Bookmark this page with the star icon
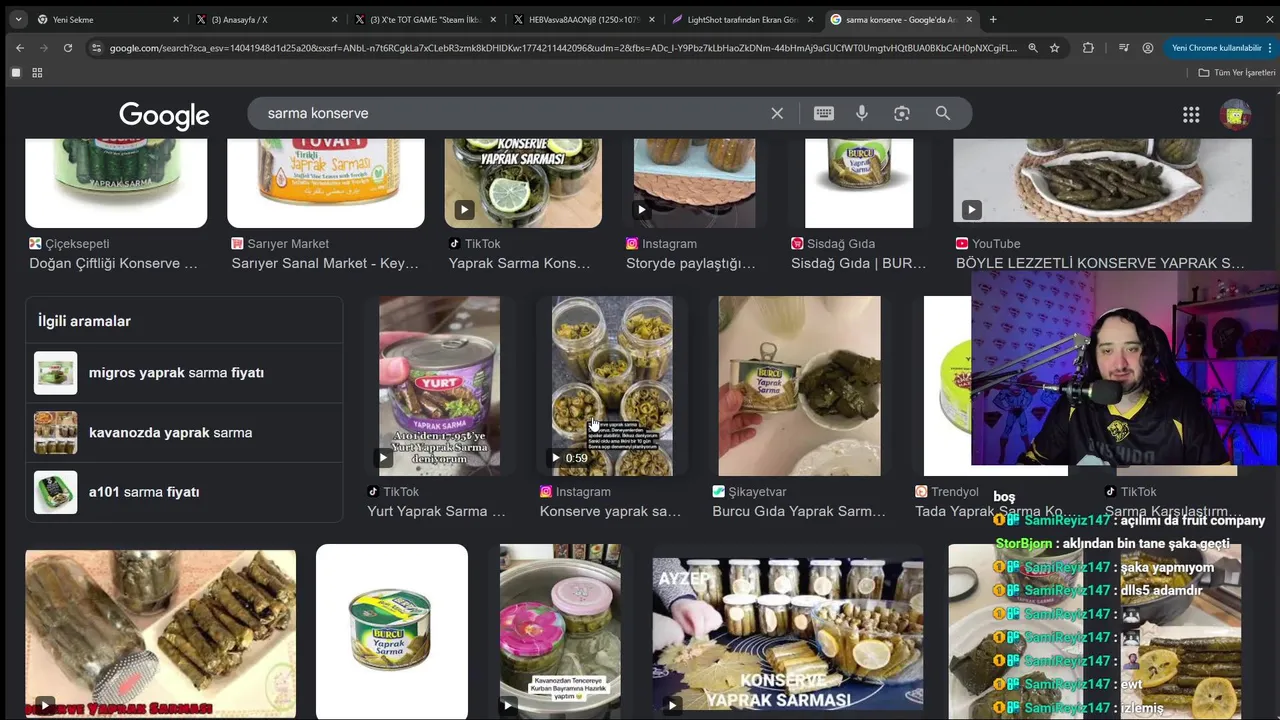The image size is (1280, 720). coord(1054,47)
